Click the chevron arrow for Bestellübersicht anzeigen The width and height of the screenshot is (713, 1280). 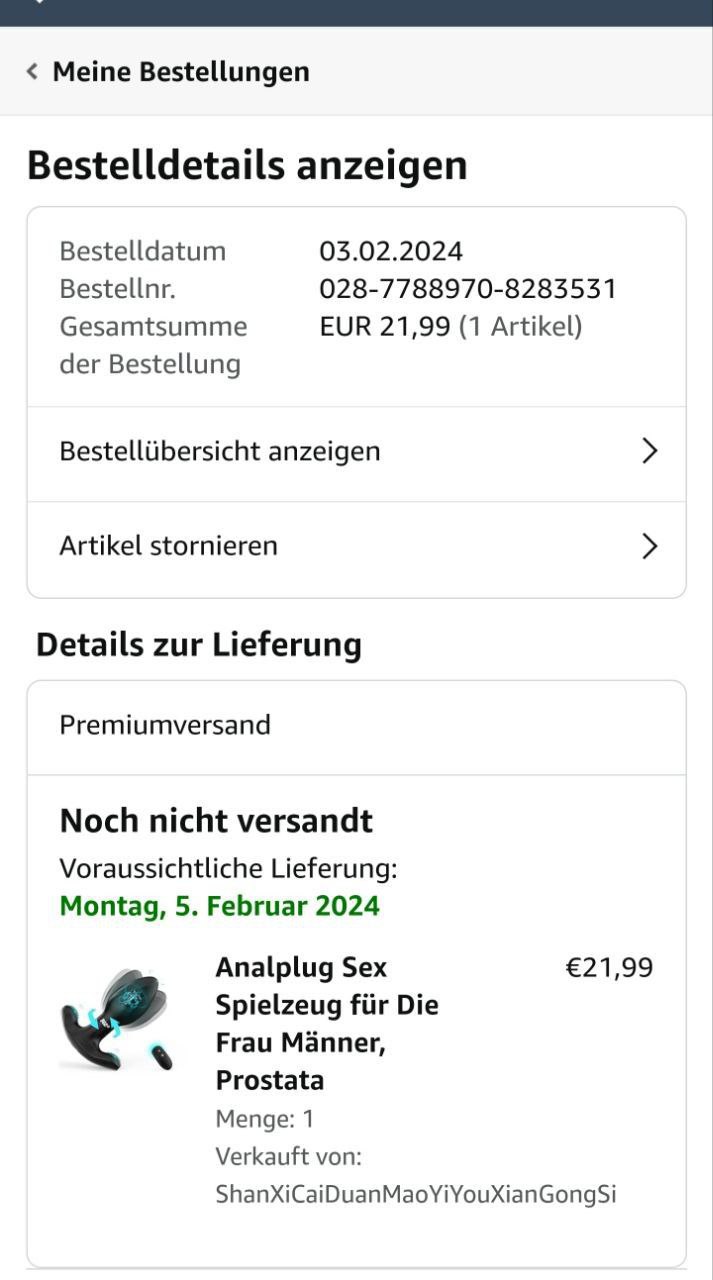650,451
